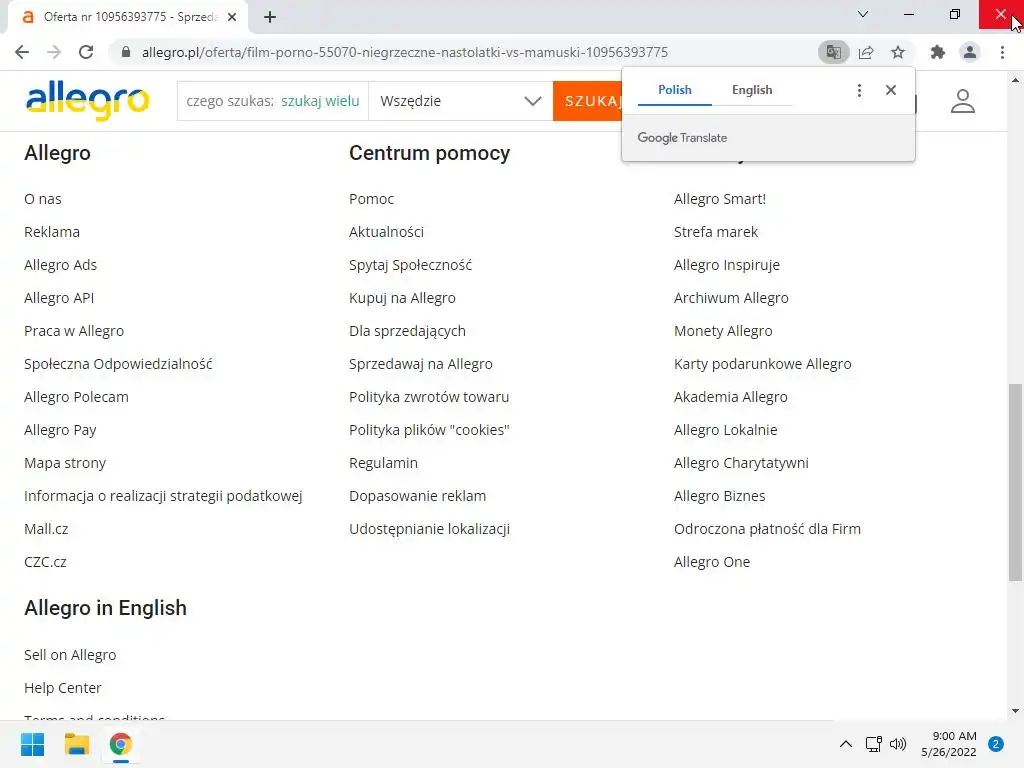Click Chrome icon on taskbar
This screenshot has height=768, width=1024.
point(120,744)
